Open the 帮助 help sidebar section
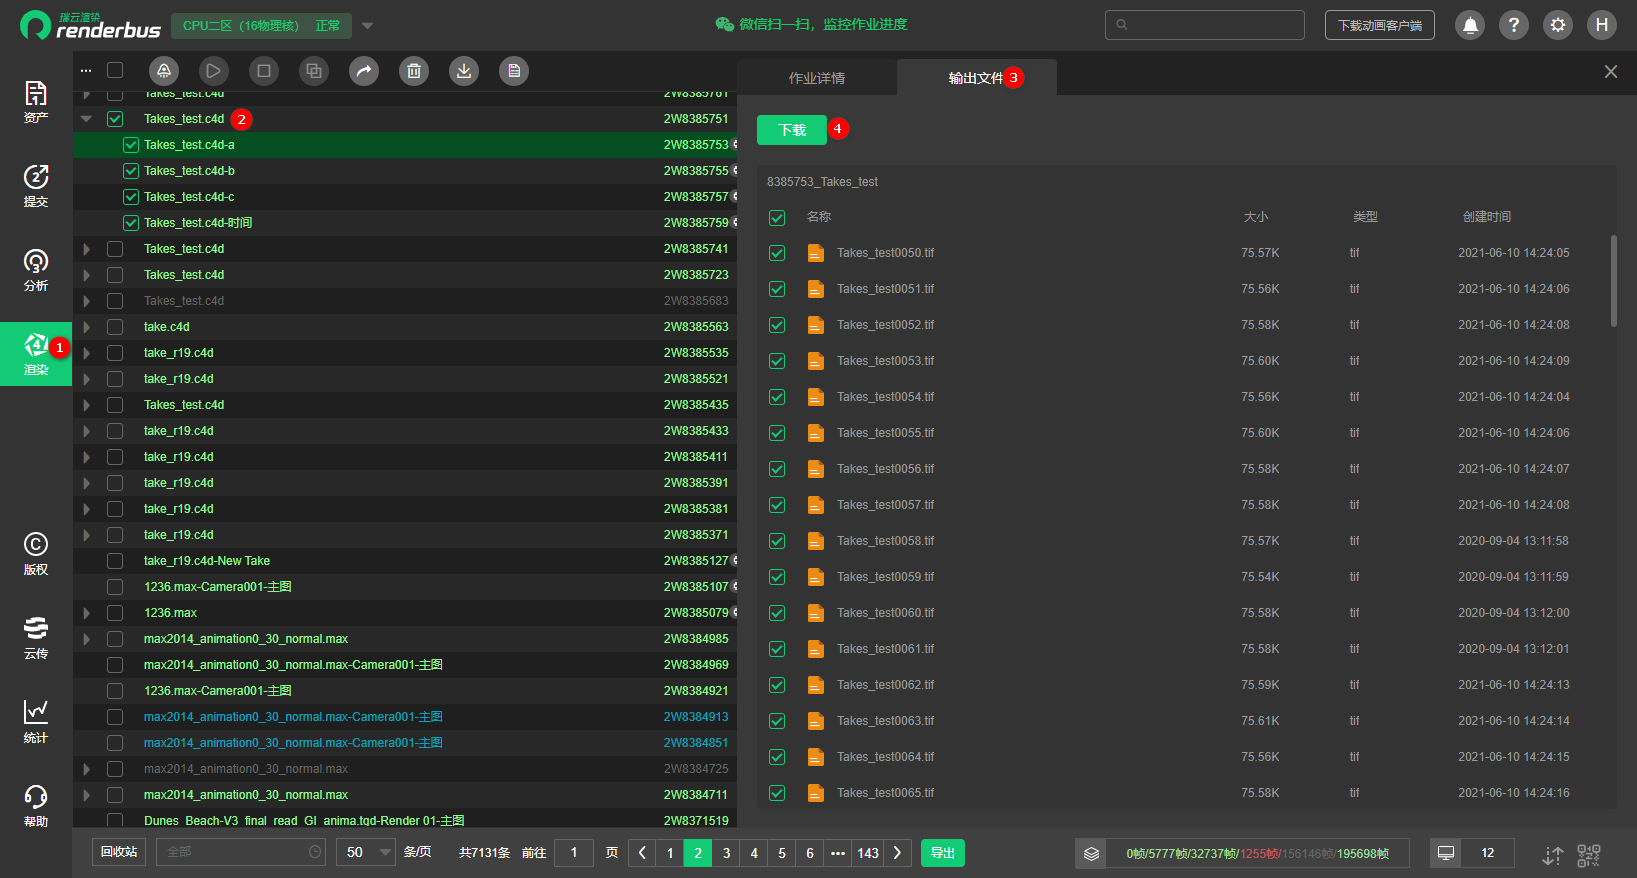1637x878 pixels. click(x=36, y=806)
